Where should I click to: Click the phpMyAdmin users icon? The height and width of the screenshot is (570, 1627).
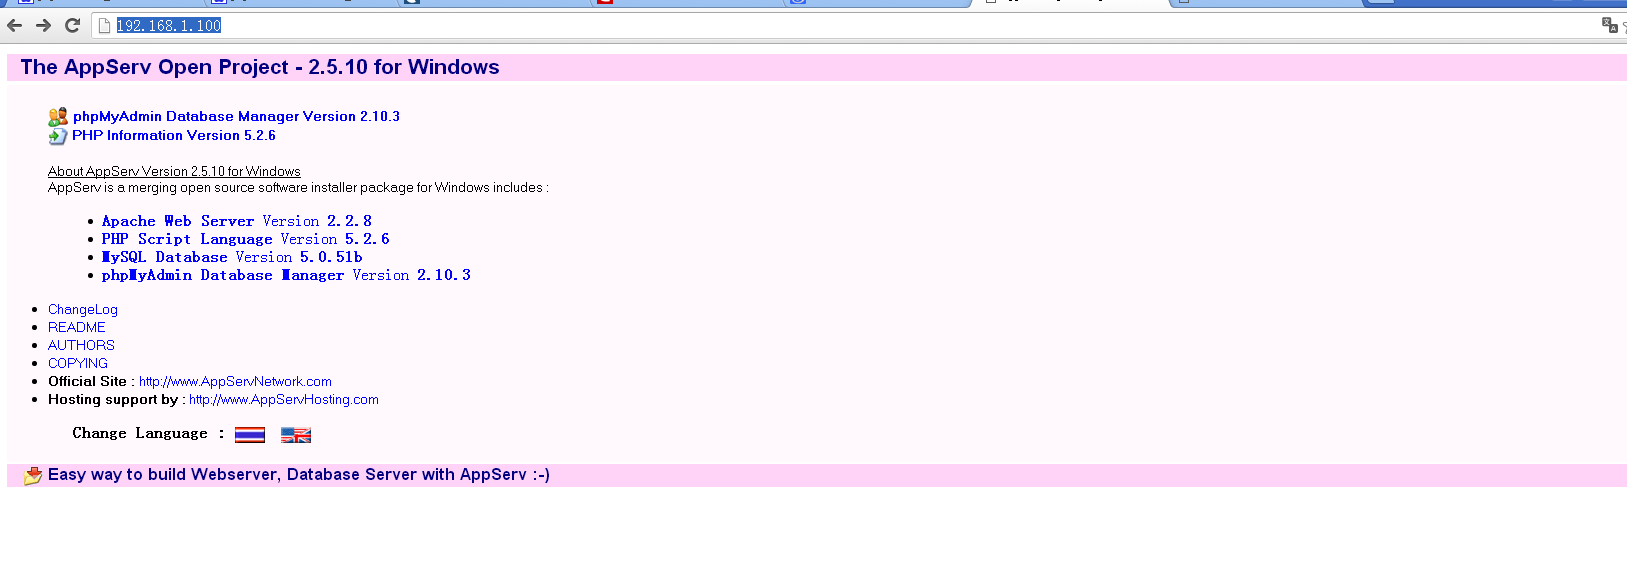coord(58,117)
